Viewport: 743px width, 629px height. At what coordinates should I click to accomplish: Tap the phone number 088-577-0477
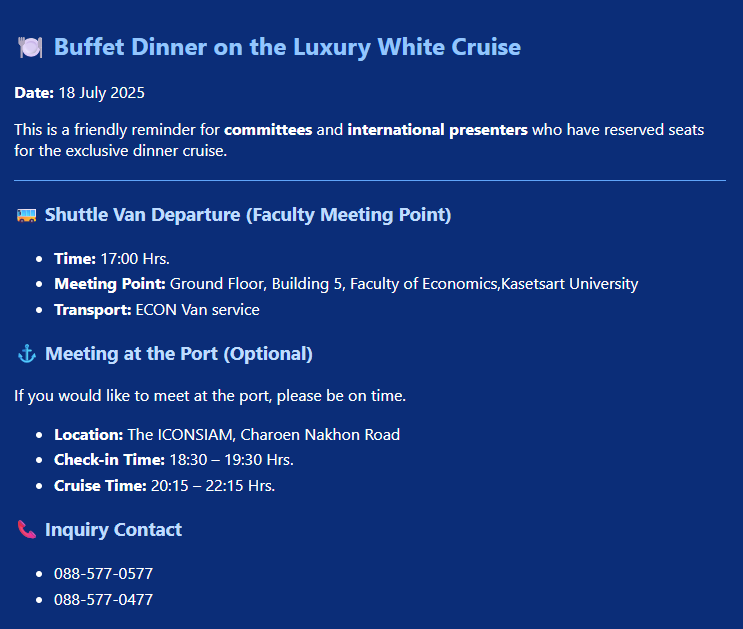click(103, 599)
